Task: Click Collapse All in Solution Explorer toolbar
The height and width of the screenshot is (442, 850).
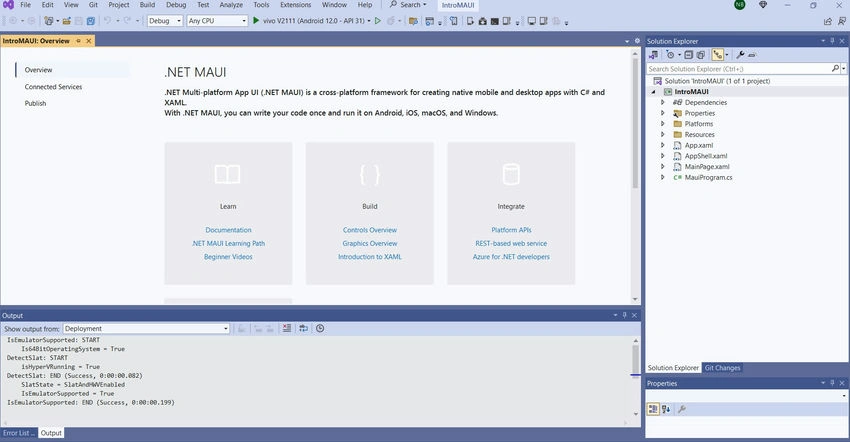Action: point(688,55)
